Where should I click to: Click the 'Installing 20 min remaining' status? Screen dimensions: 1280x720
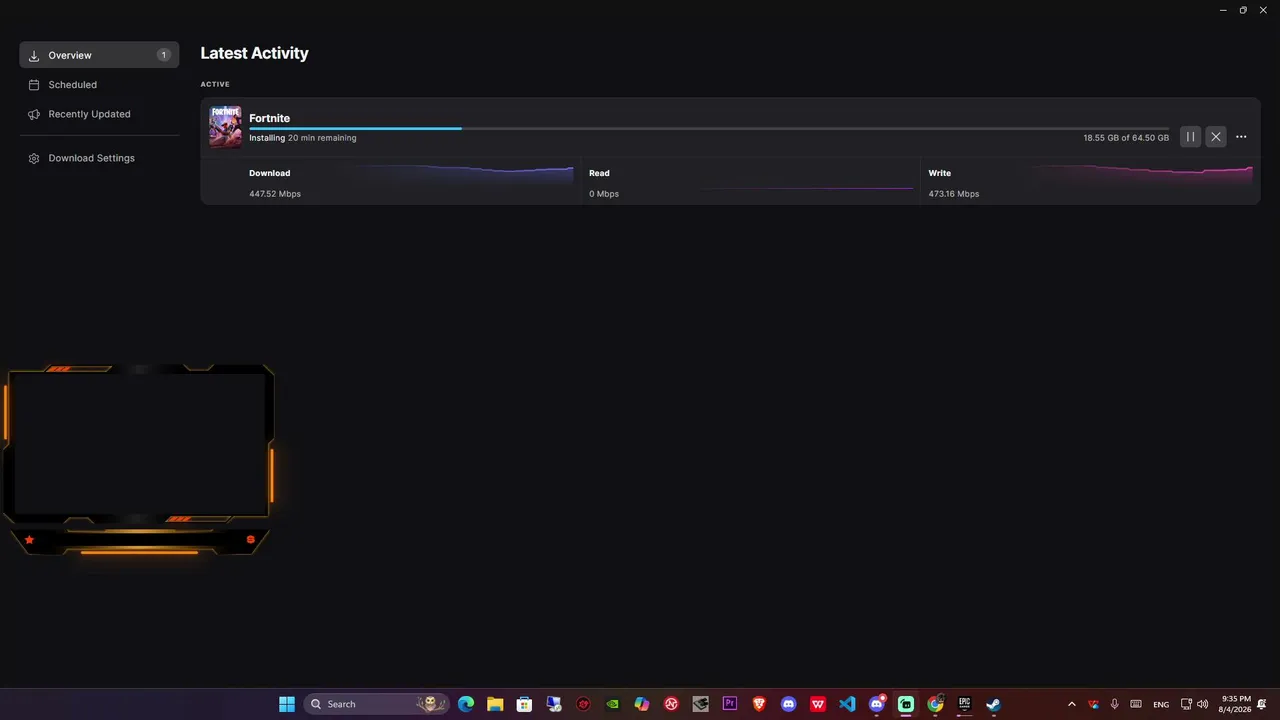tap(302, 138)
